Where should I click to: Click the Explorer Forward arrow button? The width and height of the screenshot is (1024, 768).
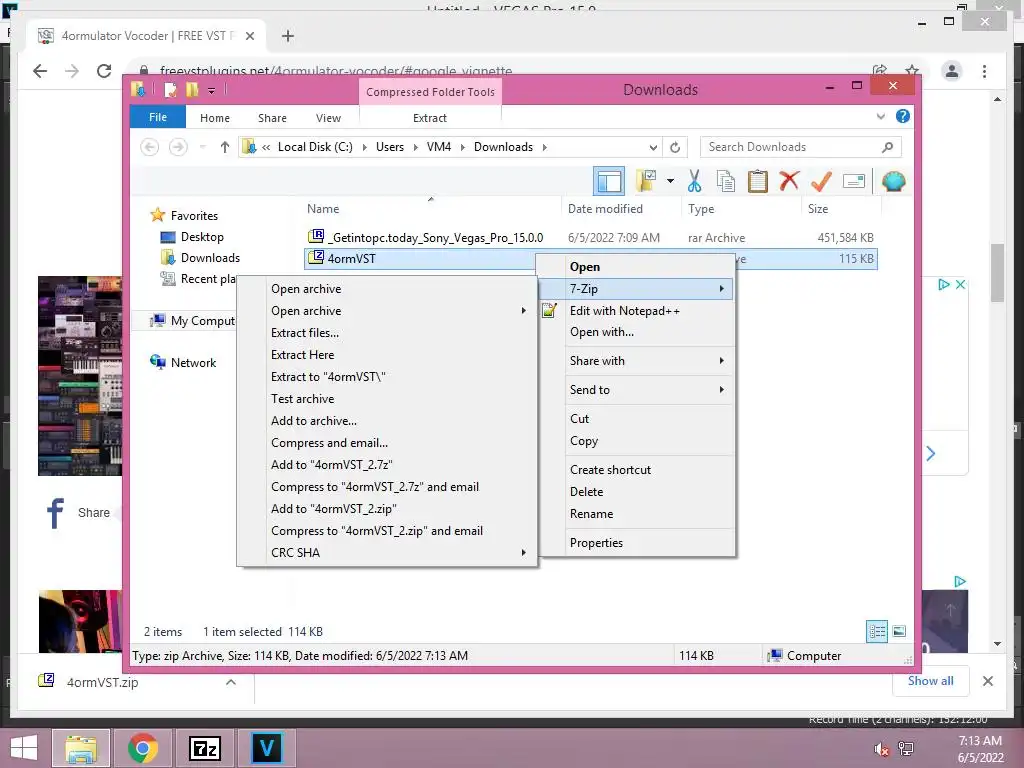pyautogui.click(x=178, y=147)
